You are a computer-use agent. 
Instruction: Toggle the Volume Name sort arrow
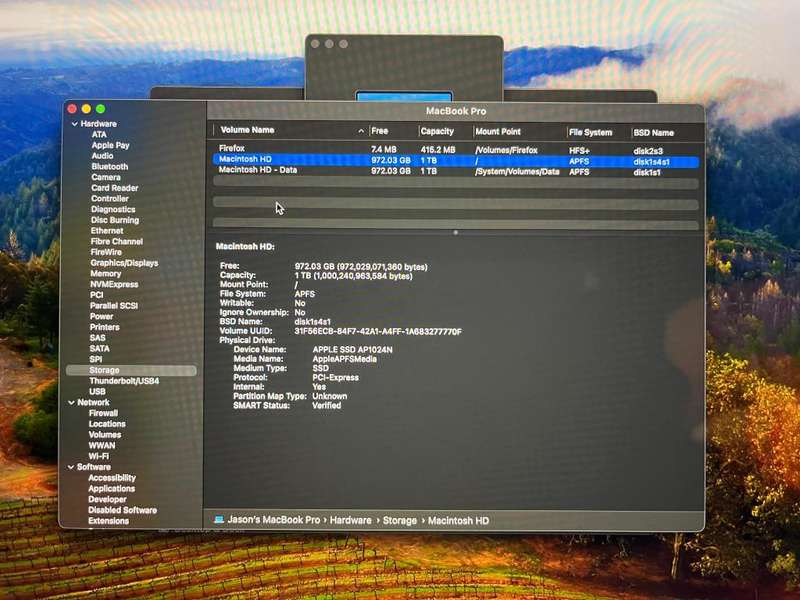tap(361, 131)
